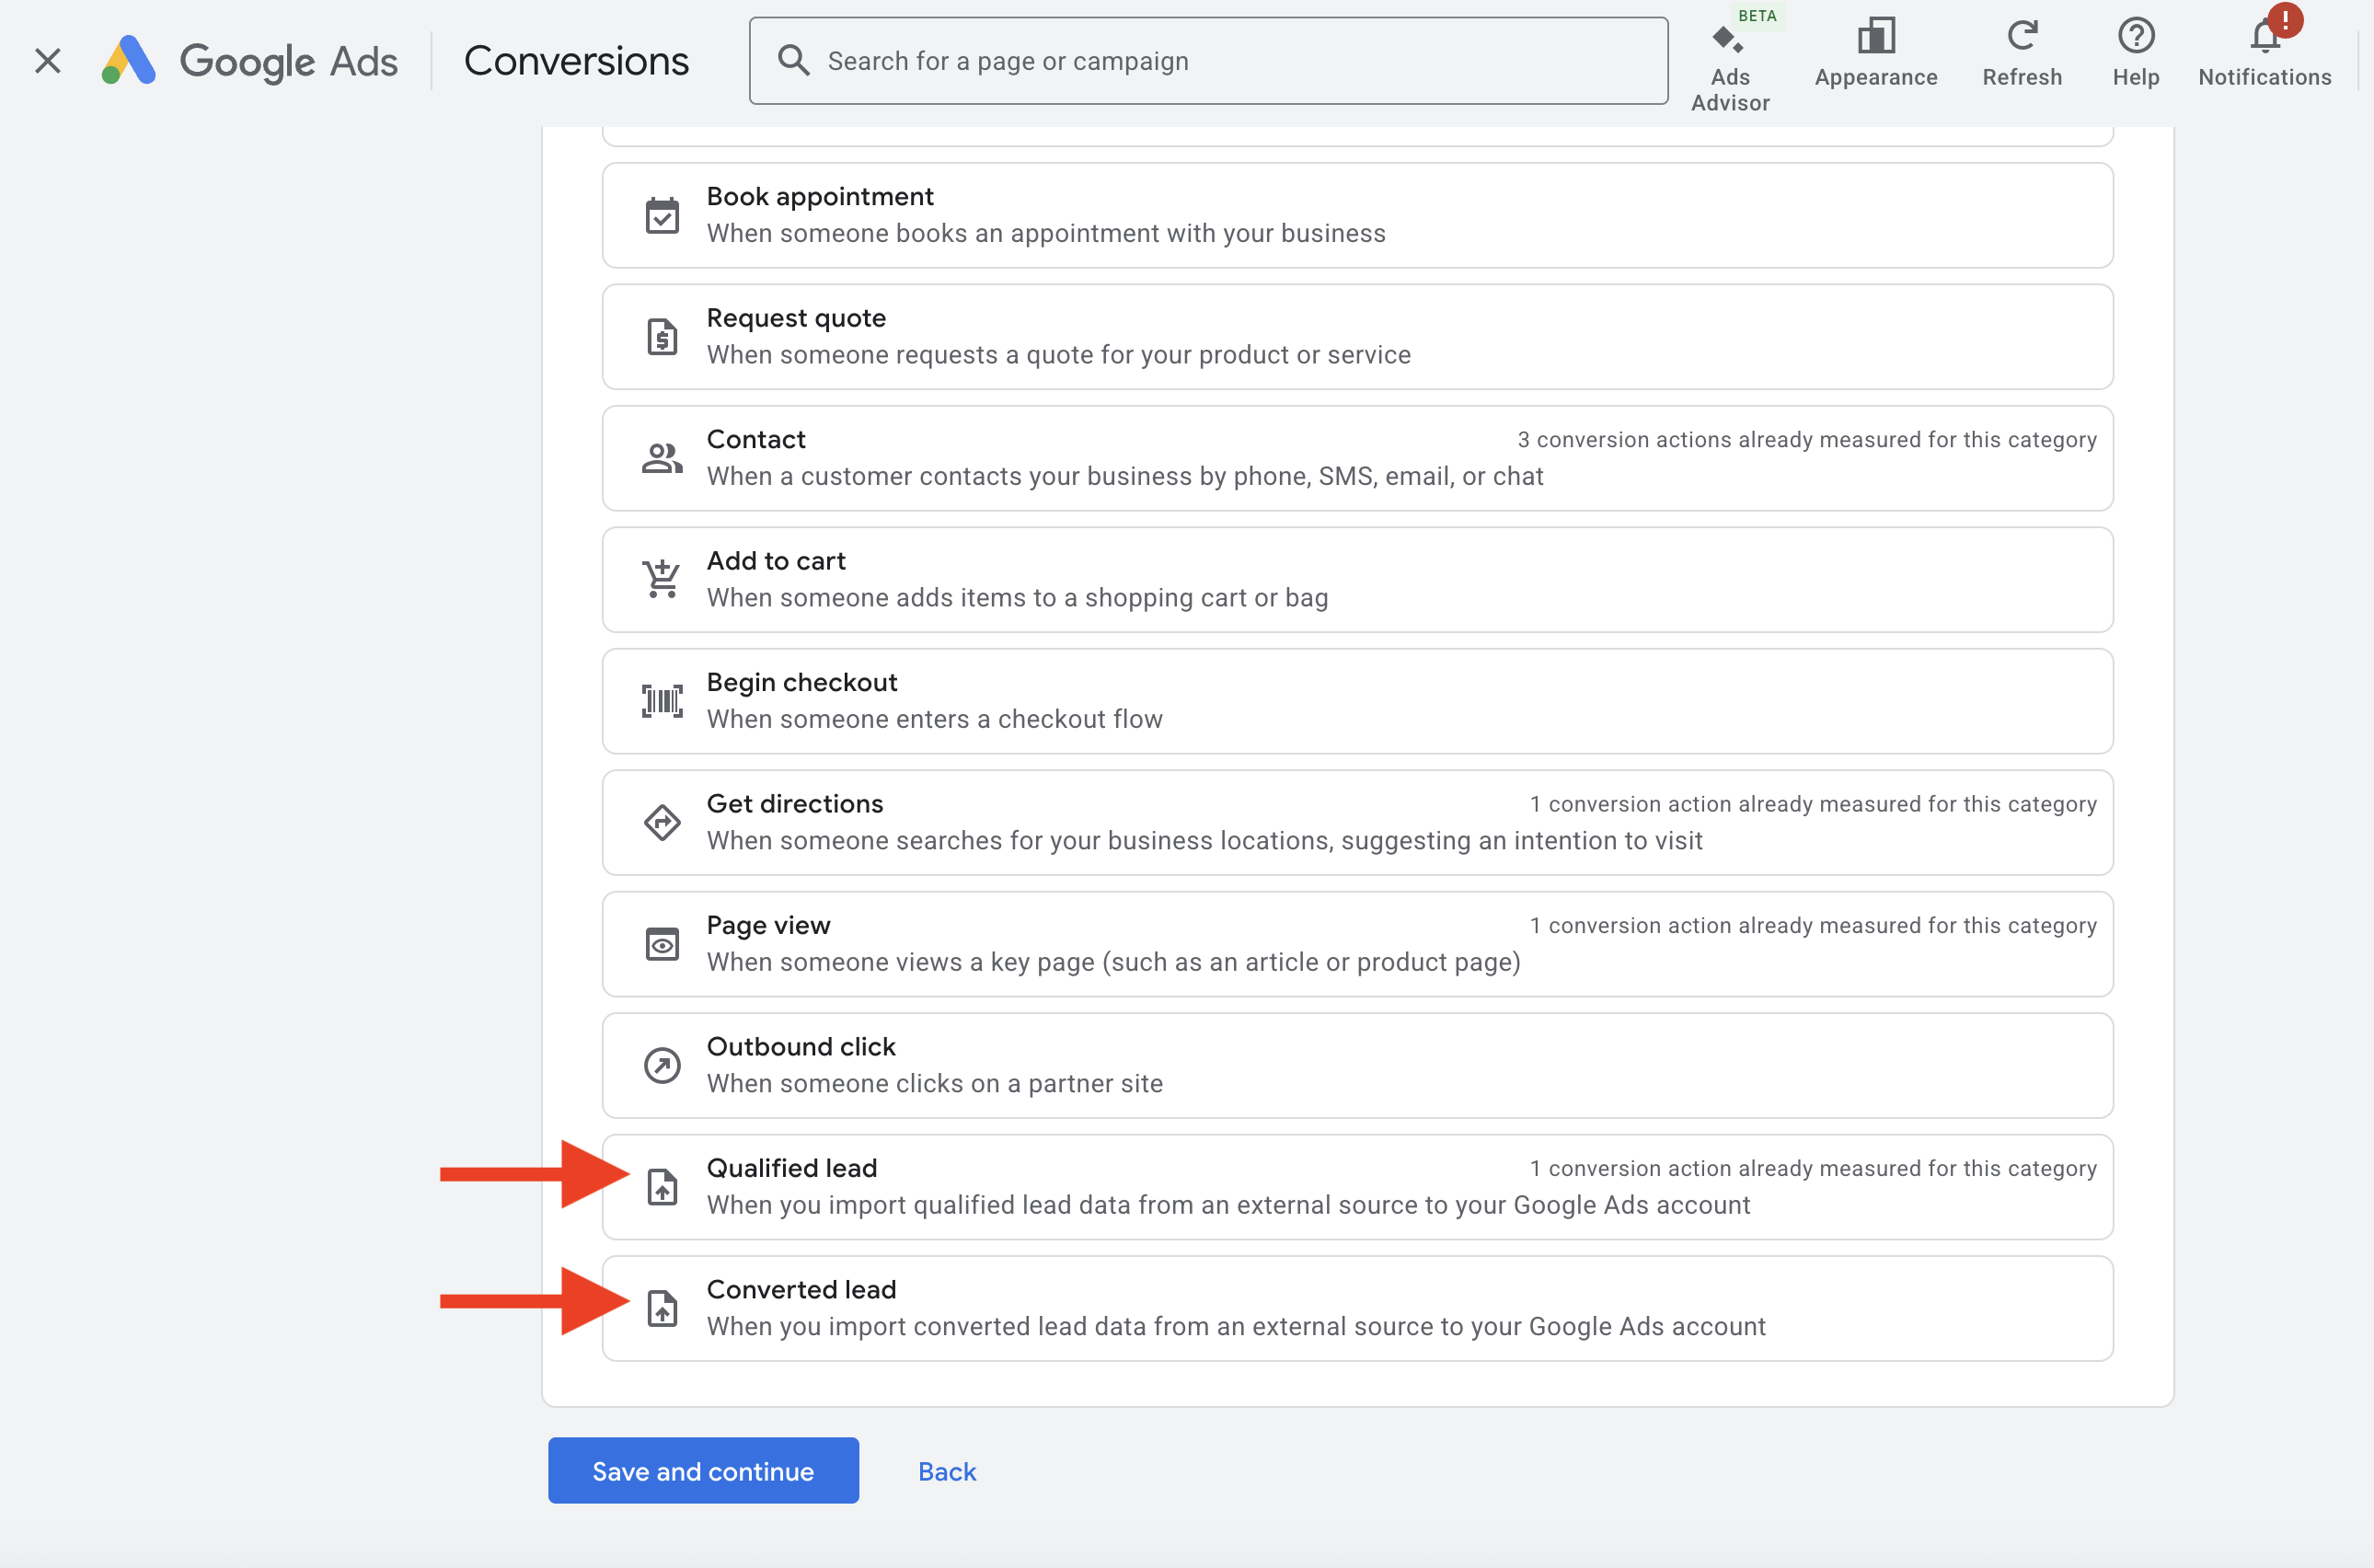The height and width of the screenshot is (1568, 2374).
Task: Click the Request quote document icon
Action: [x=661, y=337]
